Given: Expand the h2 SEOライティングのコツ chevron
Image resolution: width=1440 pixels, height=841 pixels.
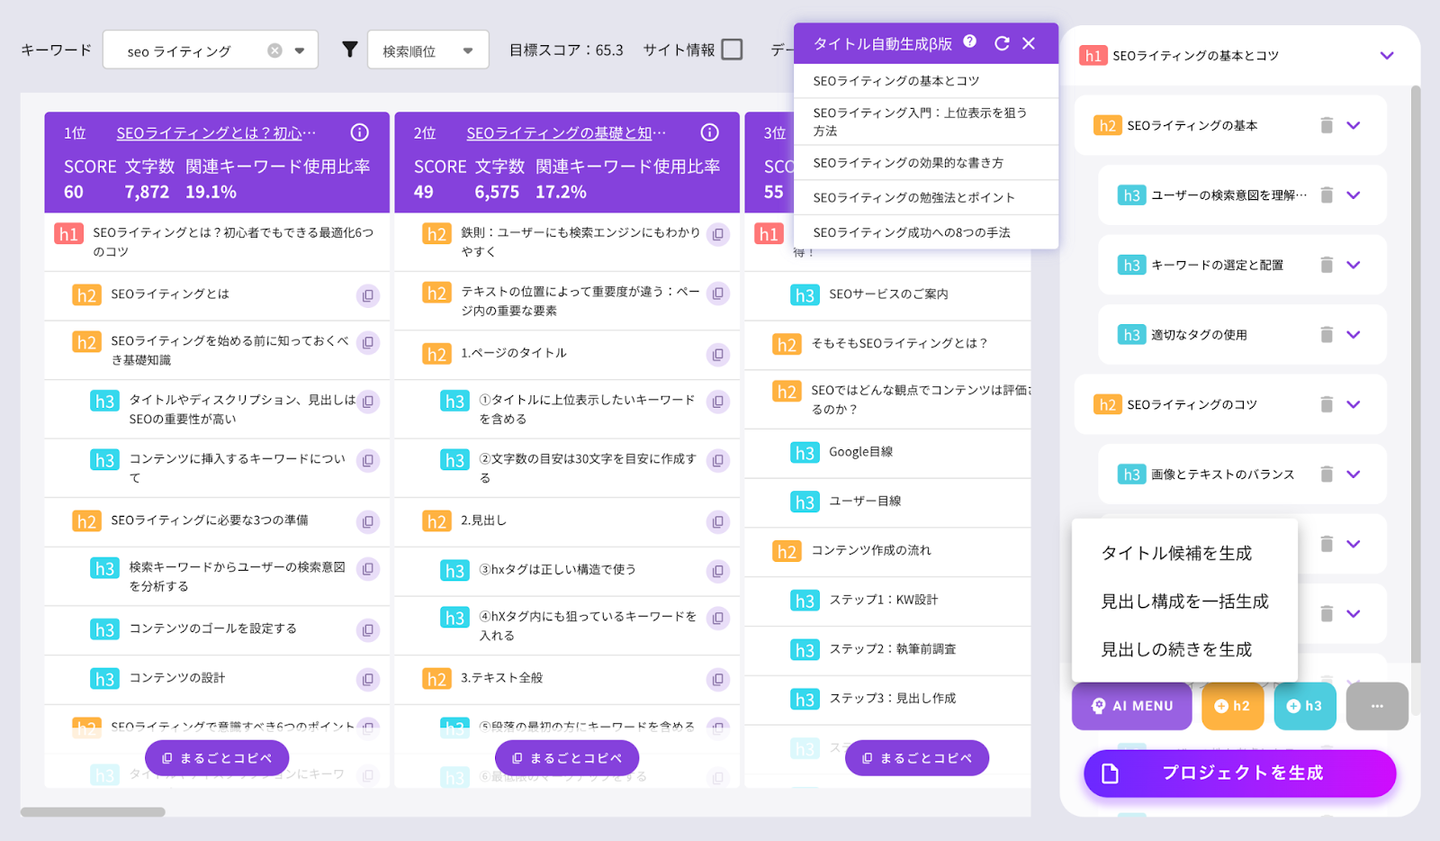Looking at the screenshot, I should (1353, 404).
